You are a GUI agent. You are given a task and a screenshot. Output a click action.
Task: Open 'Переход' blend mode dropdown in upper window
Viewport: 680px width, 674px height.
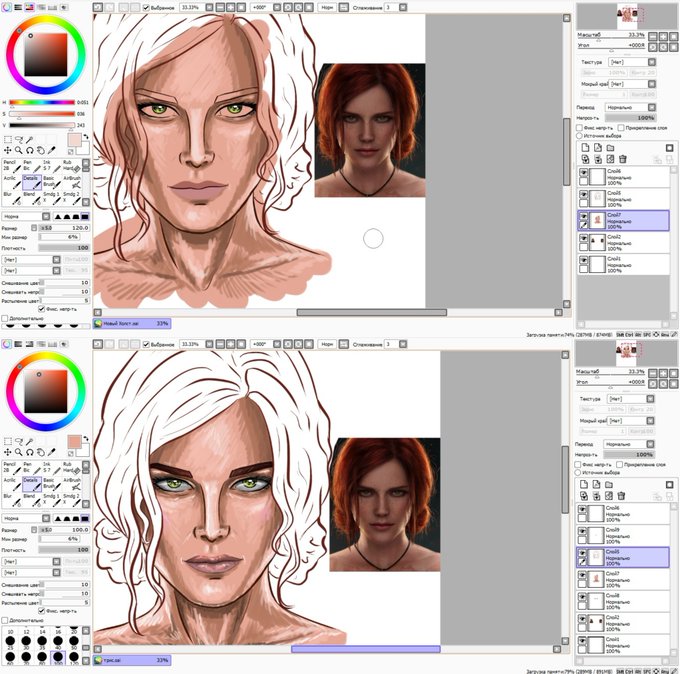630,107
